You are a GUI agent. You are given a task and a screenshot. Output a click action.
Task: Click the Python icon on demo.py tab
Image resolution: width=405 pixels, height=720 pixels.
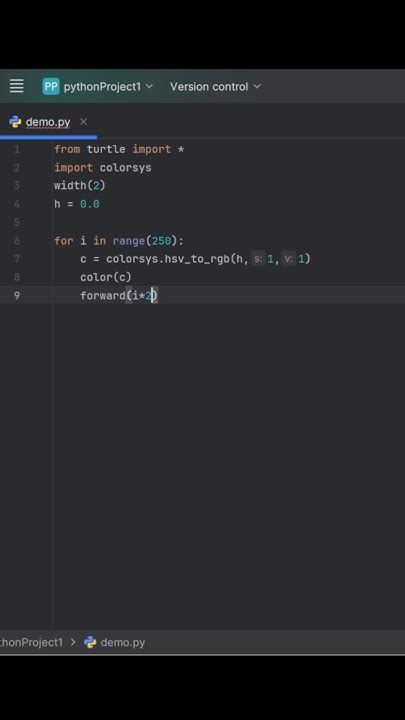pos(15,122)
